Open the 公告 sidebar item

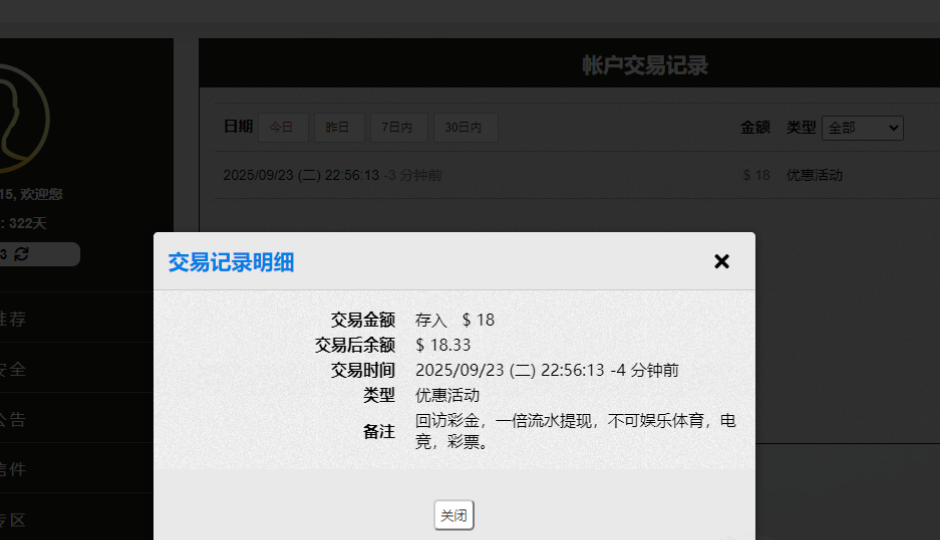pyautogui.click(x=12, y=419)
